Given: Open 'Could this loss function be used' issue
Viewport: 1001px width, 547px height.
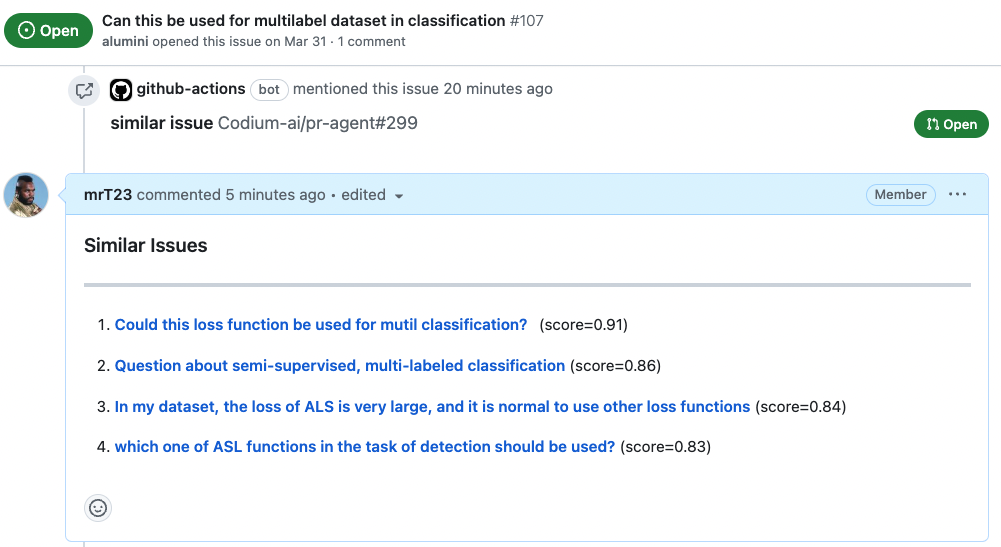Looking at the screenshot, I should pos(321,325).
